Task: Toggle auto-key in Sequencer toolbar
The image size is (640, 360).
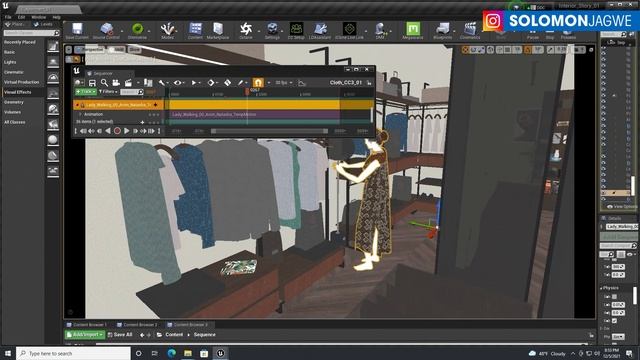Action: click(227, 83)
